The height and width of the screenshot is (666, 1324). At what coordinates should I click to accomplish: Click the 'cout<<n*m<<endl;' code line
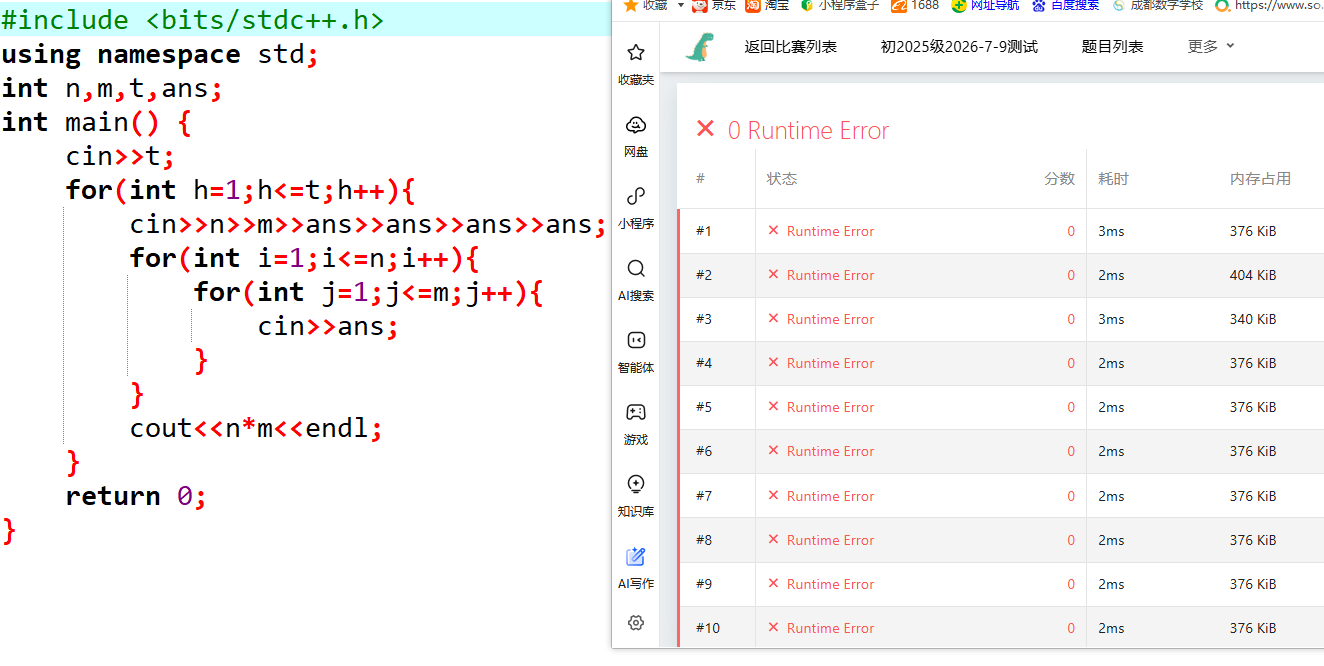click(256, 428)
